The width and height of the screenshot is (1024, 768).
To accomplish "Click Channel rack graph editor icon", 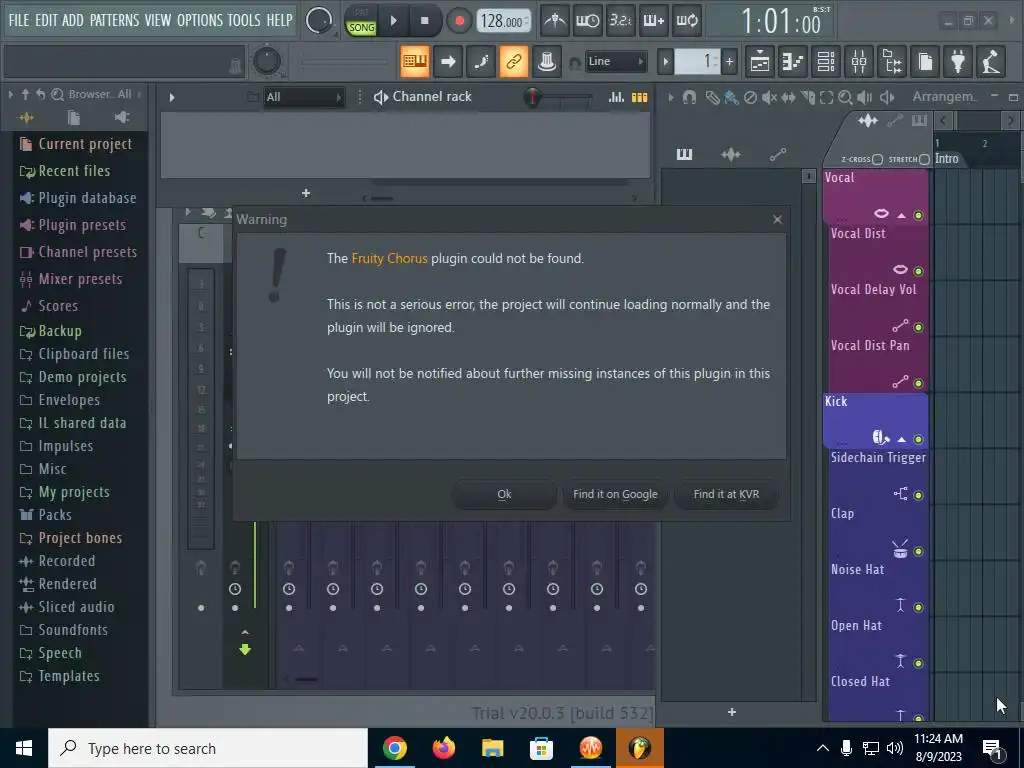I will (616, 97).
